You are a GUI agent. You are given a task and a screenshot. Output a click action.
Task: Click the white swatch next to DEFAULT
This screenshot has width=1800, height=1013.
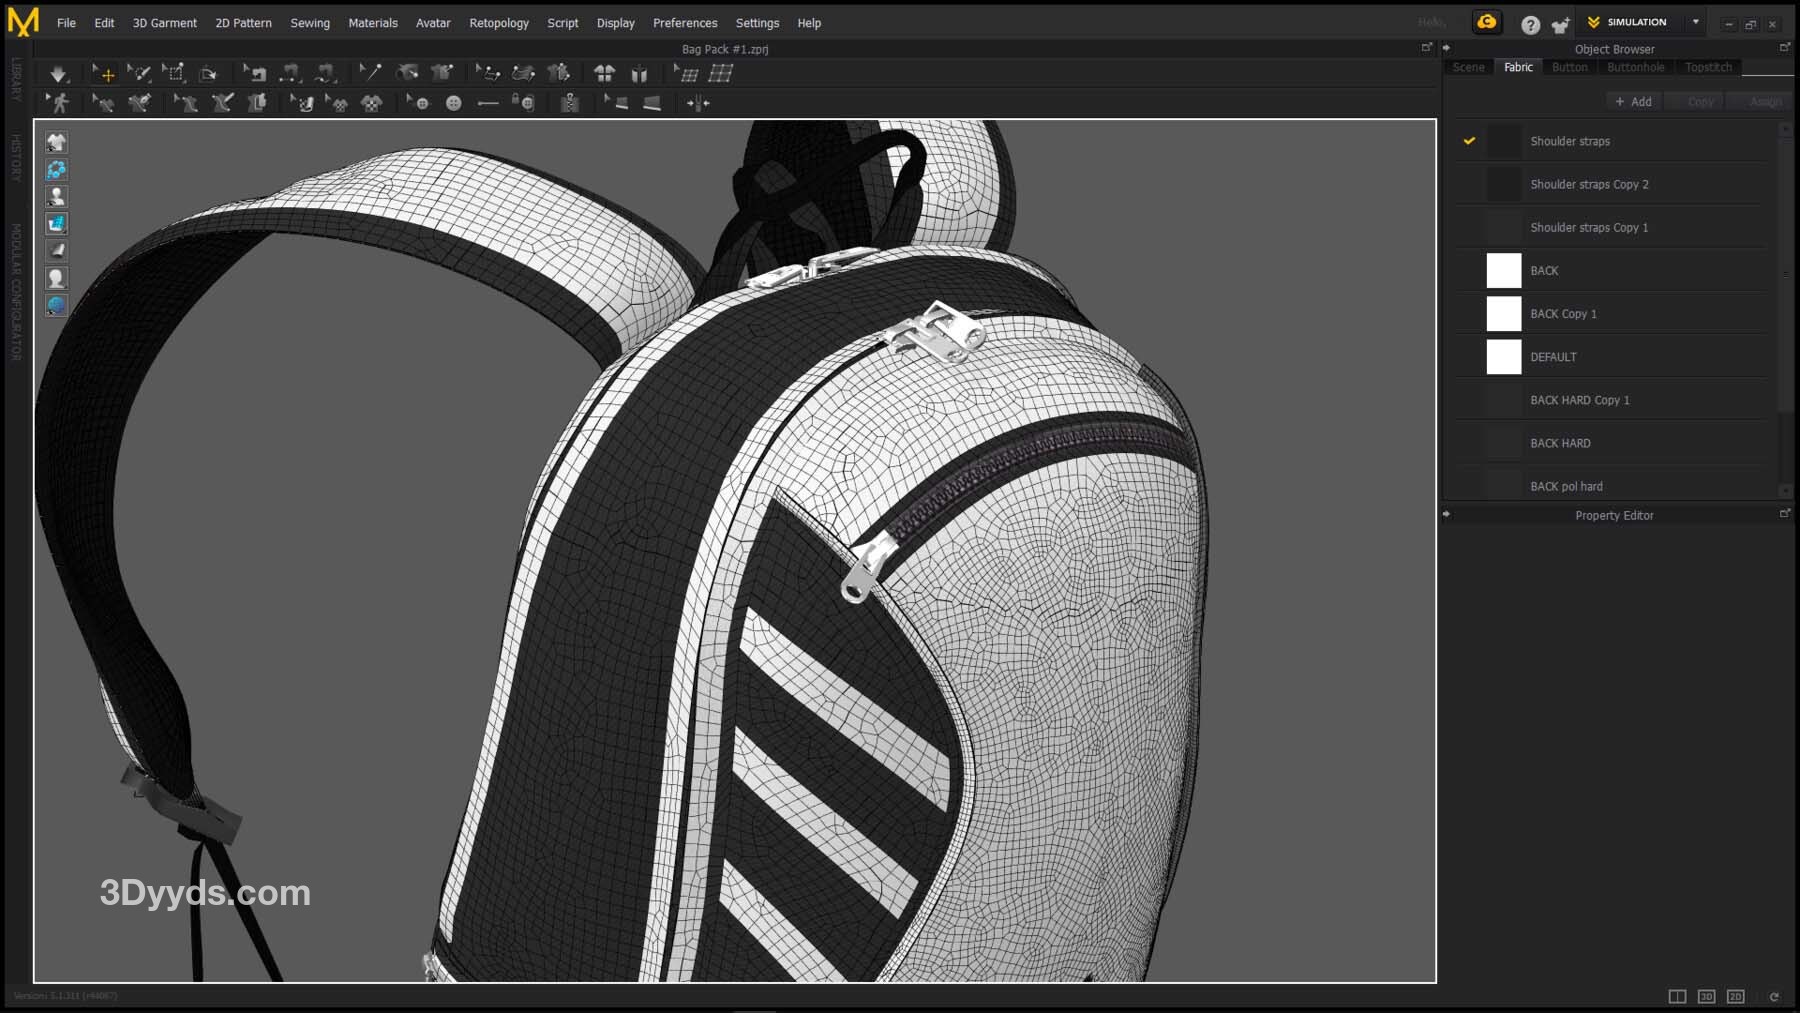pyautogui.click(x=1503, y=357)
